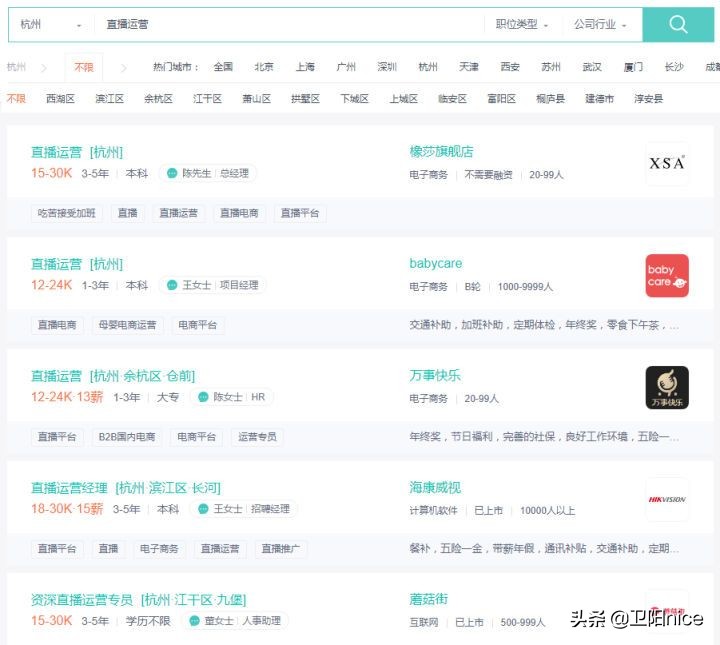The image size is (720, 645).
Task: Click the 直播运营 search input field
Action: tap(290, 25)
